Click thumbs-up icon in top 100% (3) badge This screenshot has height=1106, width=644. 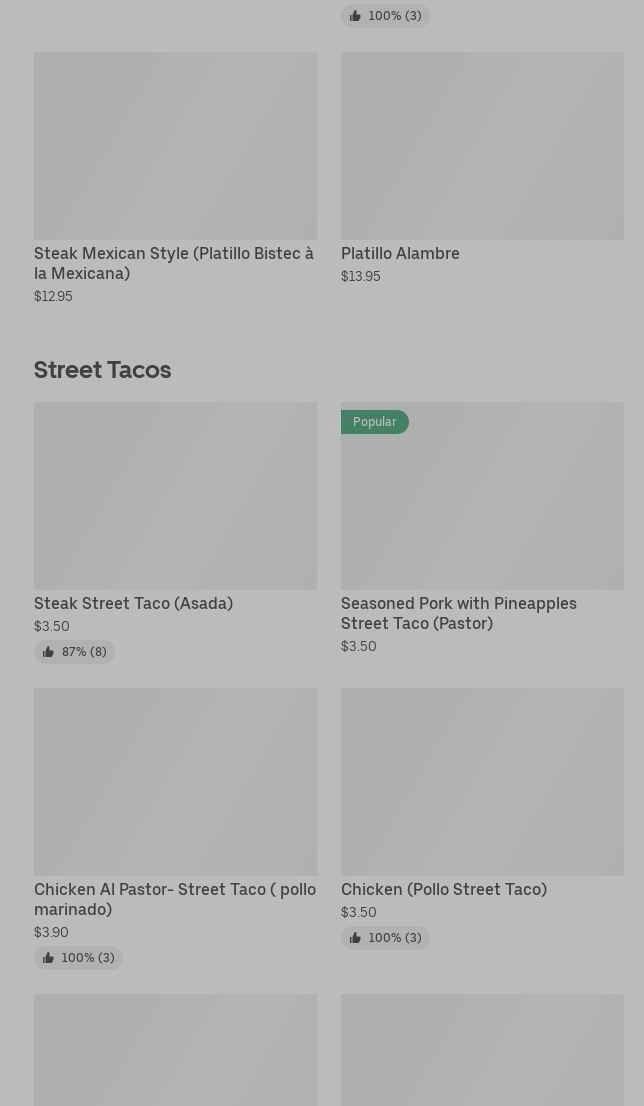click(x=355, y=16)
